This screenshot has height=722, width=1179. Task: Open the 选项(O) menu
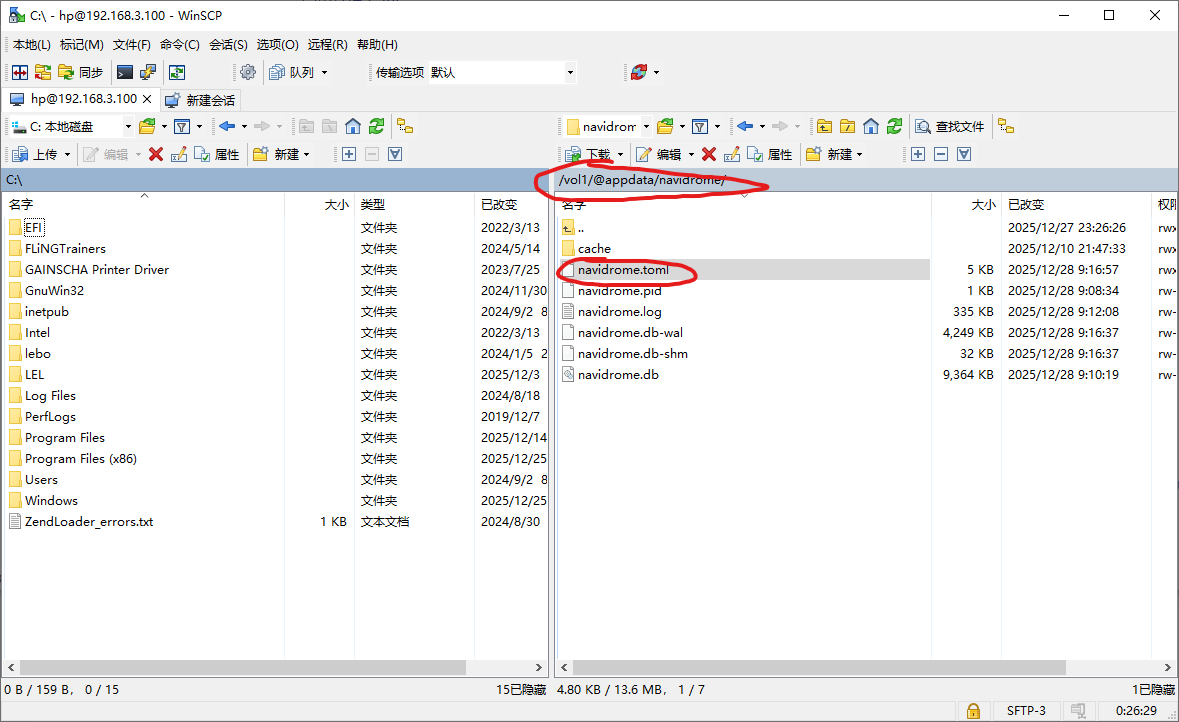277,44
